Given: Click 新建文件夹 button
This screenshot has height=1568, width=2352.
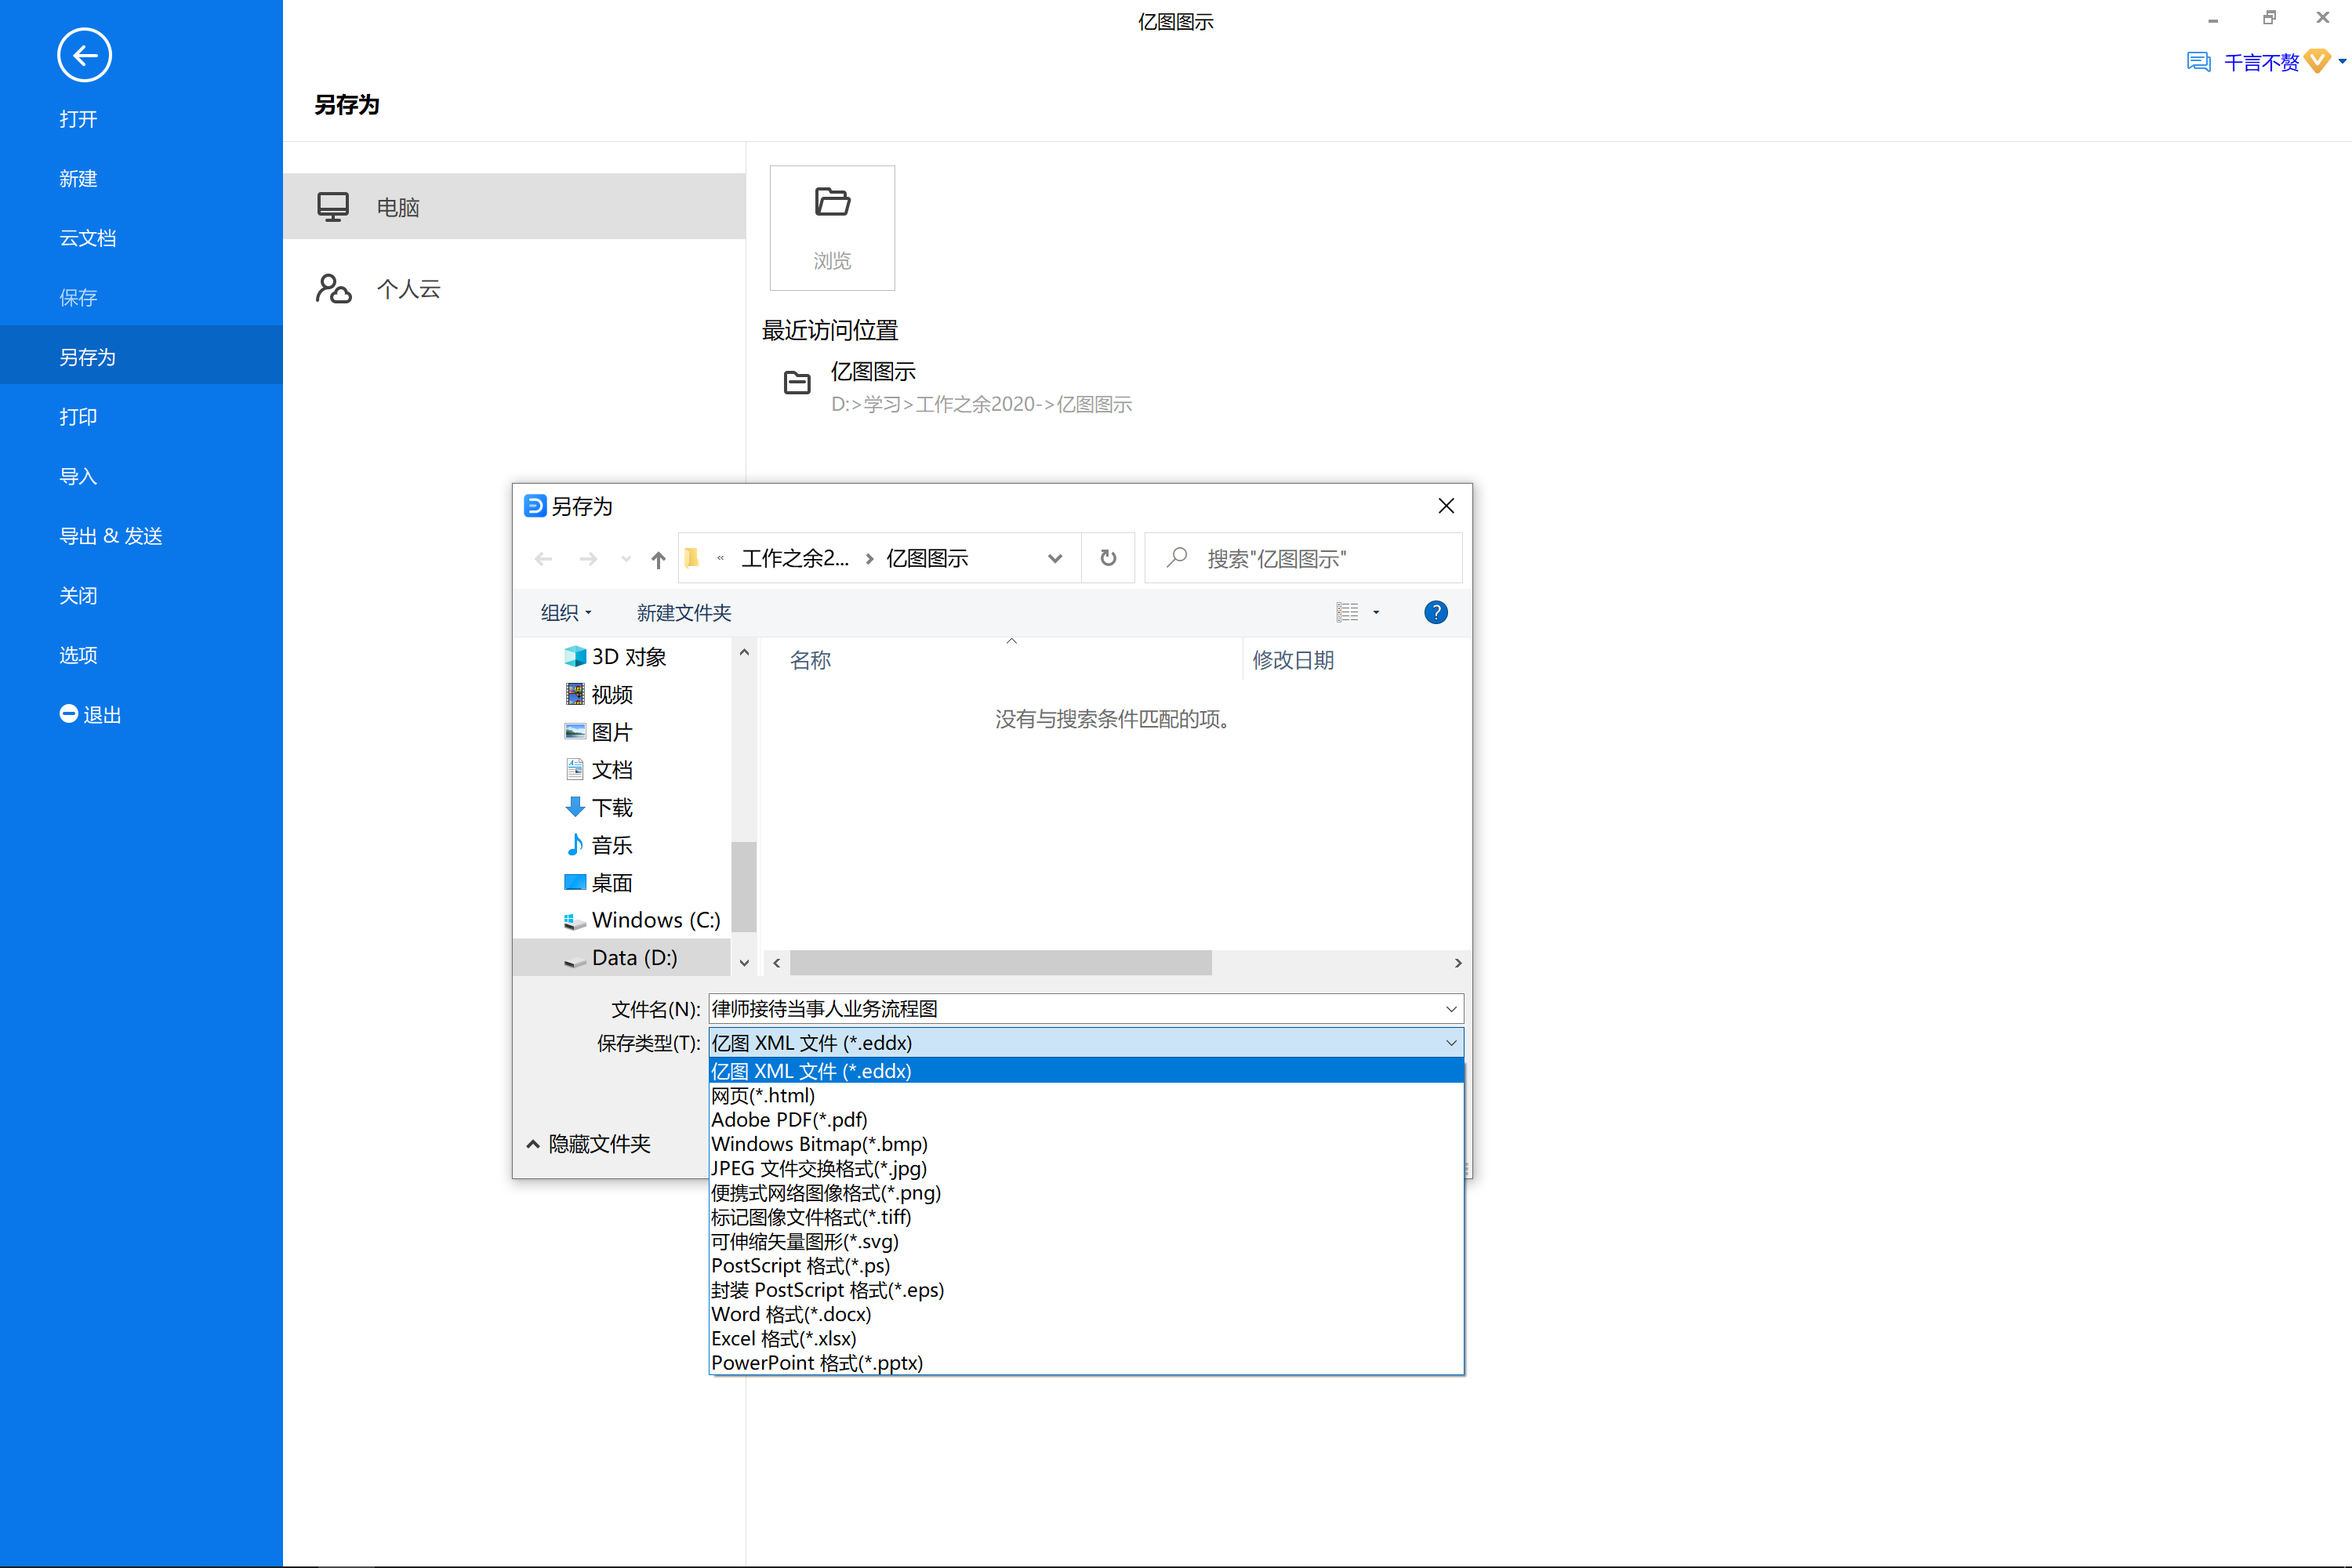Looking at the screenshot, I should coord(684,612).
